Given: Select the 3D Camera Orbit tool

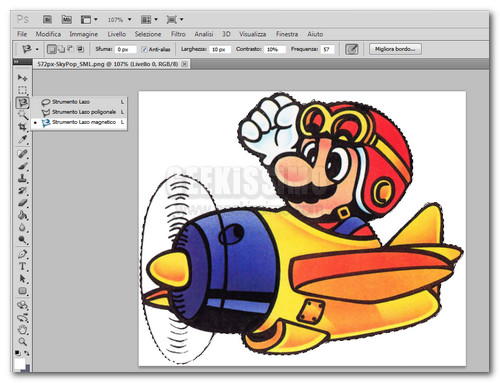Looking at the screenshot, I should (x=22, y=317).
